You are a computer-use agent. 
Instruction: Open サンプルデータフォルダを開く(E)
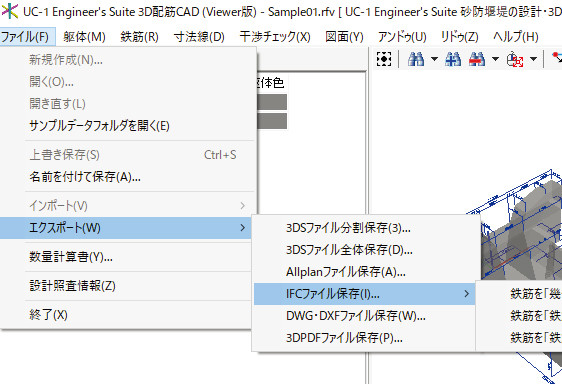(99, 126)
